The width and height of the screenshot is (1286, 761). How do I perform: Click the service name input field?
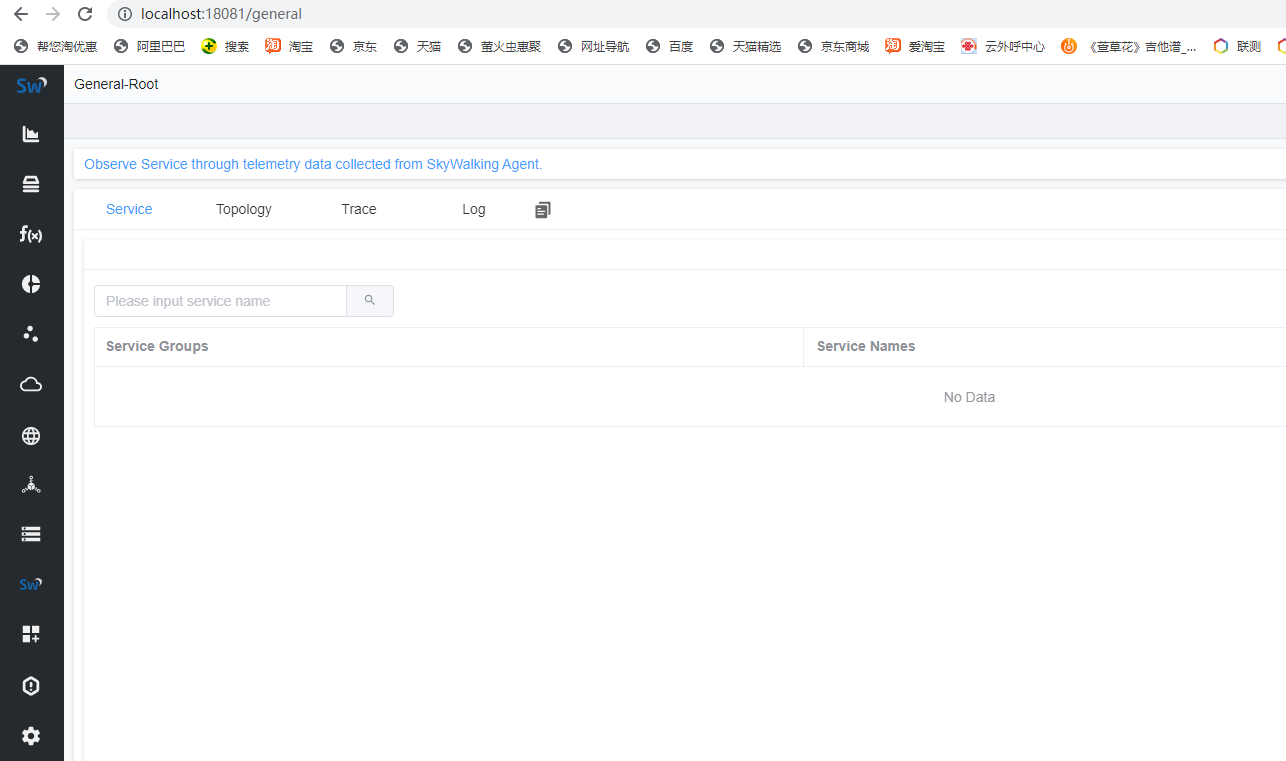tap(220, 301)
